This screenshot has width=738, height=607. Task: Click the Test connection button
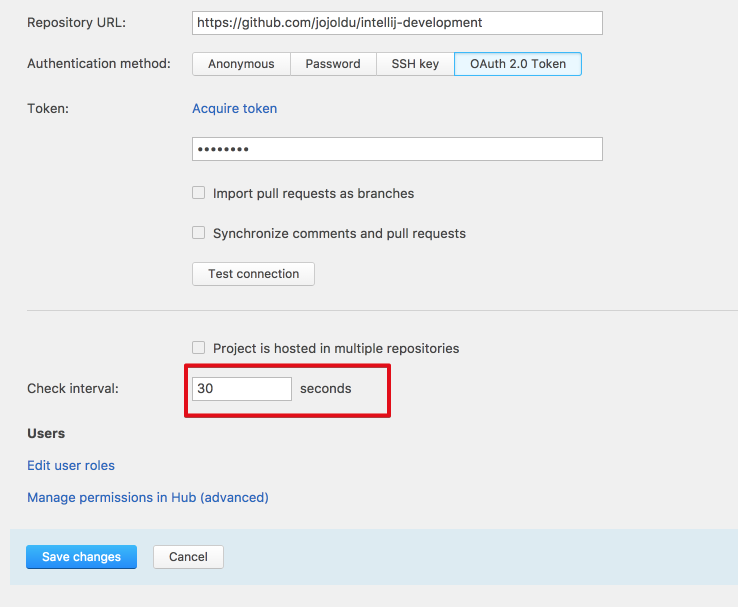[x=253, y=274]
